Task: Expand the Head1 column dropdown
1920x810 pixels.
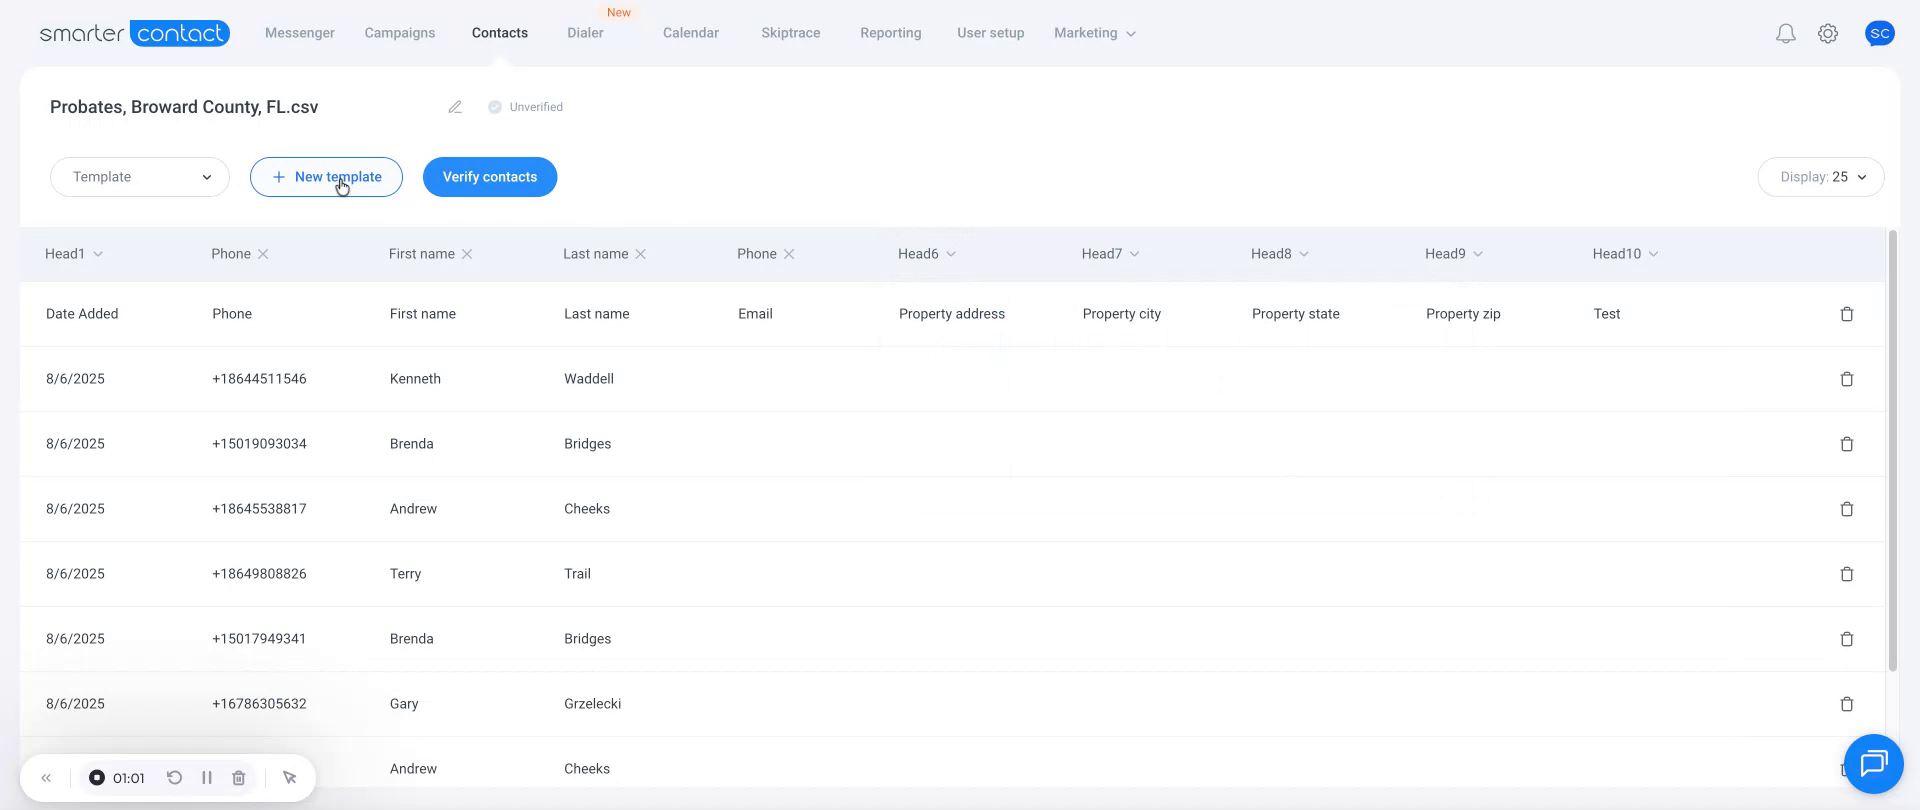Action: tap(98, 254)
